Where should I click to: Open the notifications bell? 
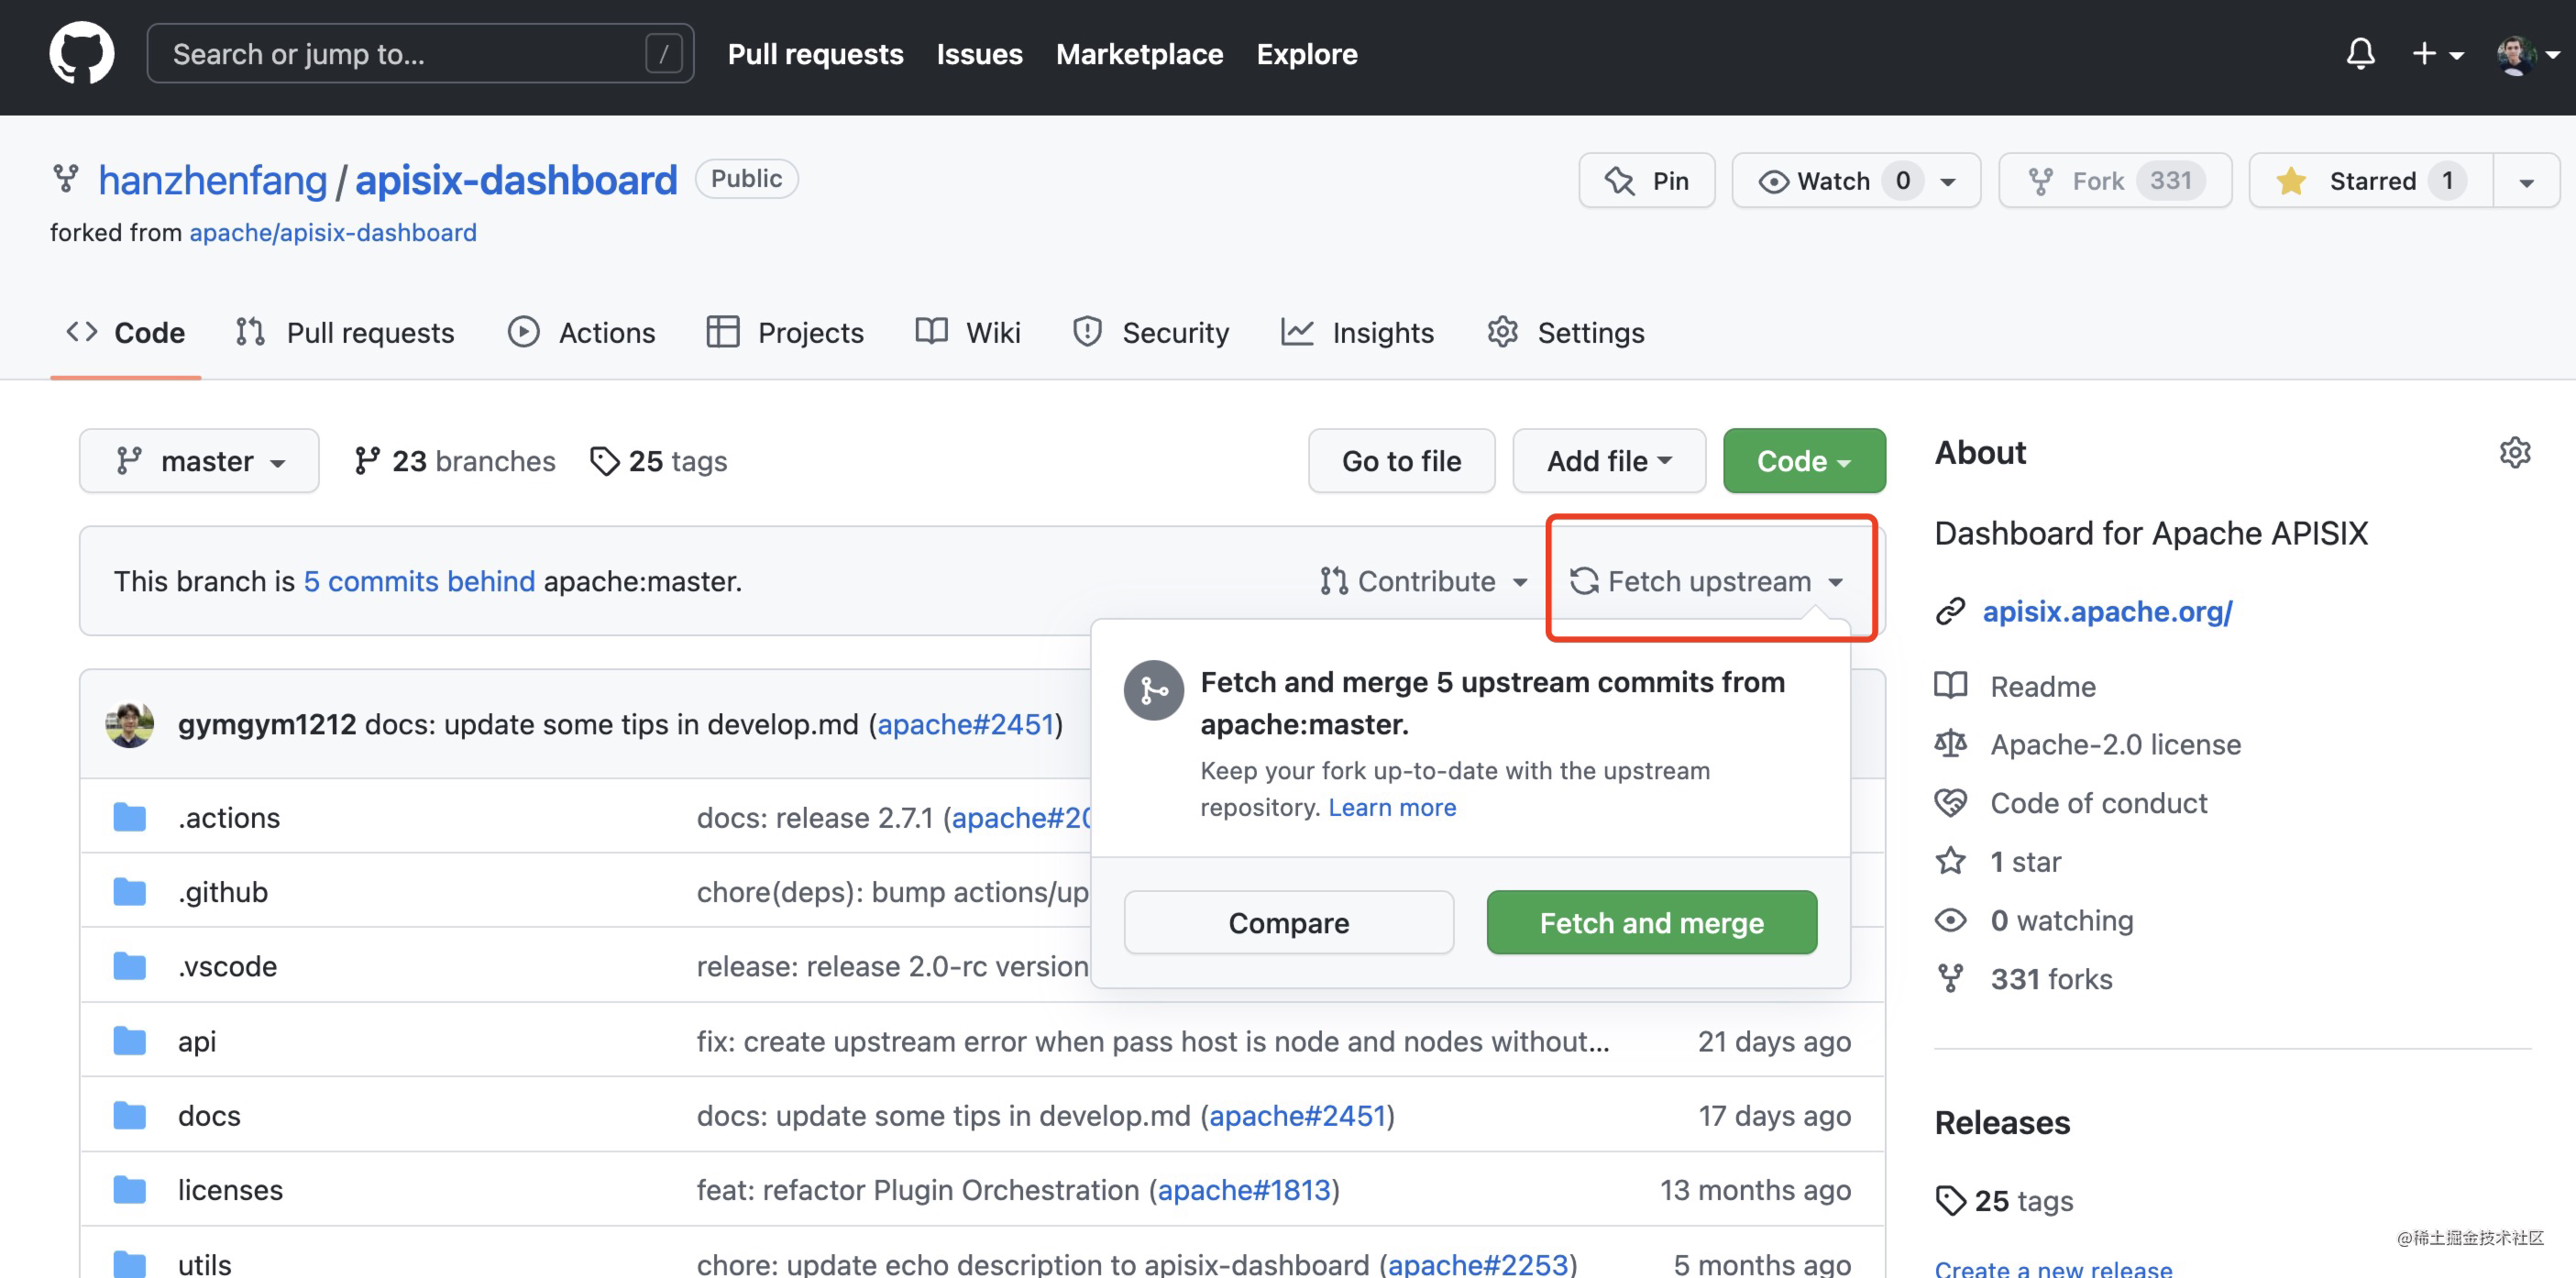[x=2360, y=54]
